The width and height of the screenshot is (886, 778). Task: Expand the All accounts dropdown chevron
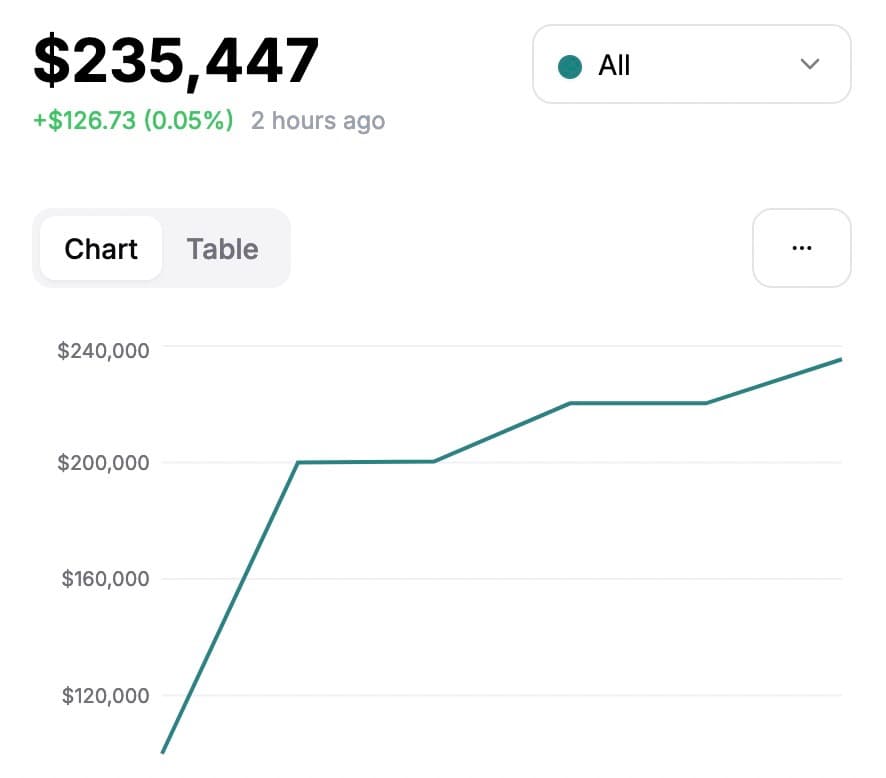coord(810,65)
